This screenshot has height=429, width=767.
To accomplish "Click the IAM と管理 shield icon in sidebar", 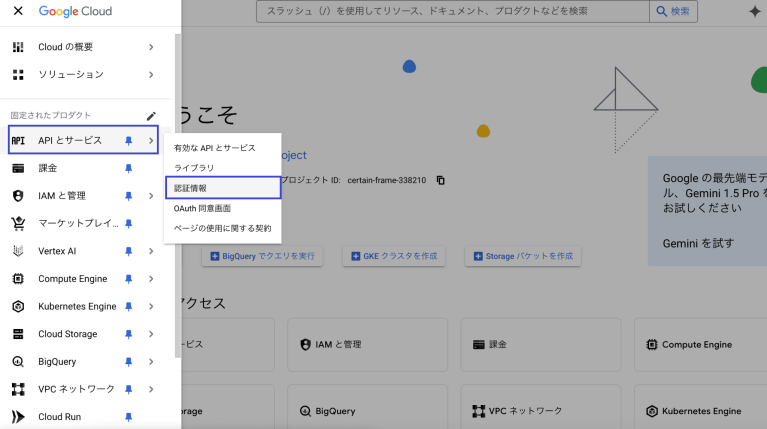I will pos(18,196).
